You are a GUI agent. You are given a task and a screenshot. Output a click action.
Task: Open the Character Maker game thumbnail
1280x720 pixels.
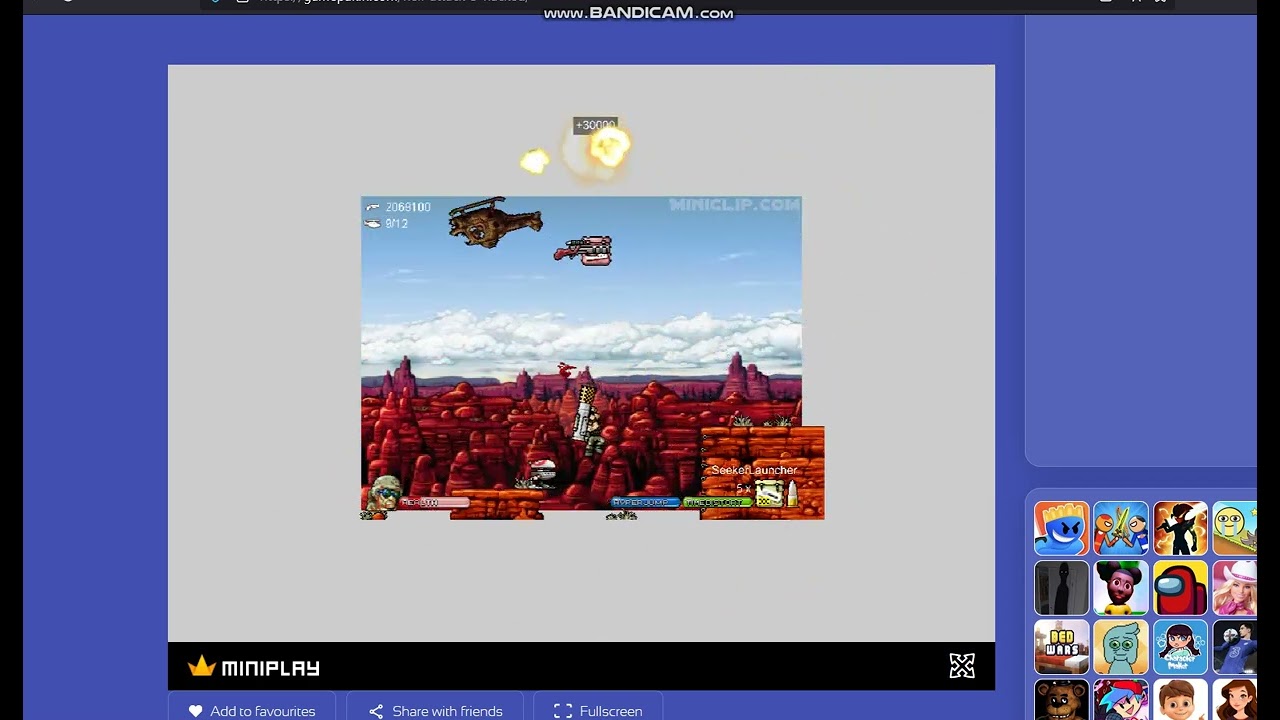[x=1180, y=647]
